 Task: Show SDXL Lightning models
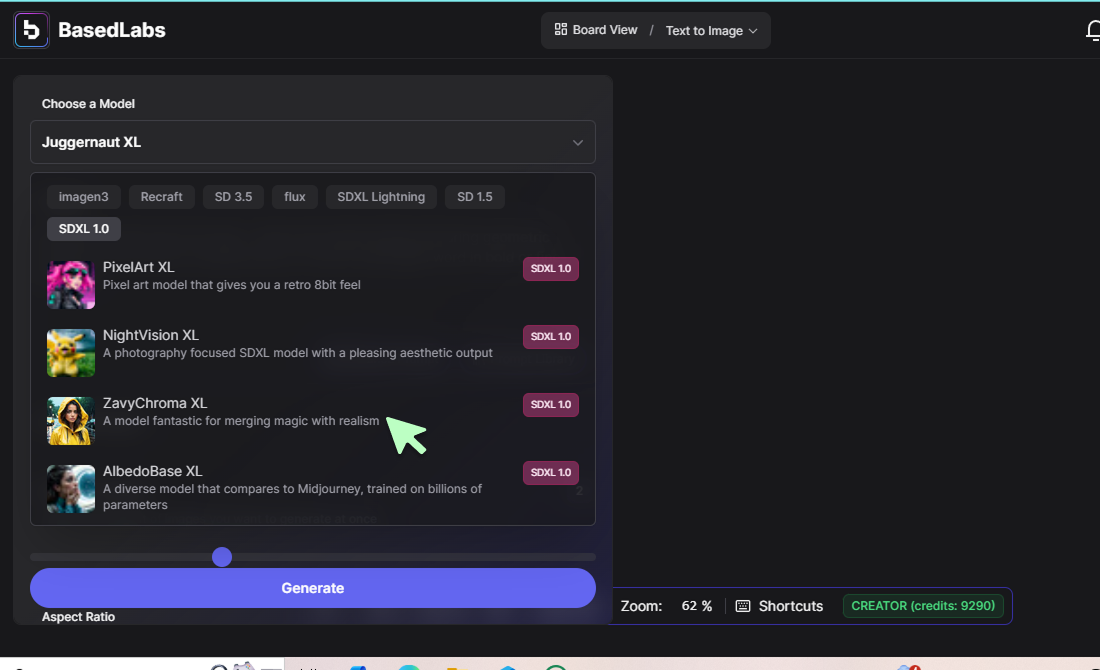coord(381,197)
